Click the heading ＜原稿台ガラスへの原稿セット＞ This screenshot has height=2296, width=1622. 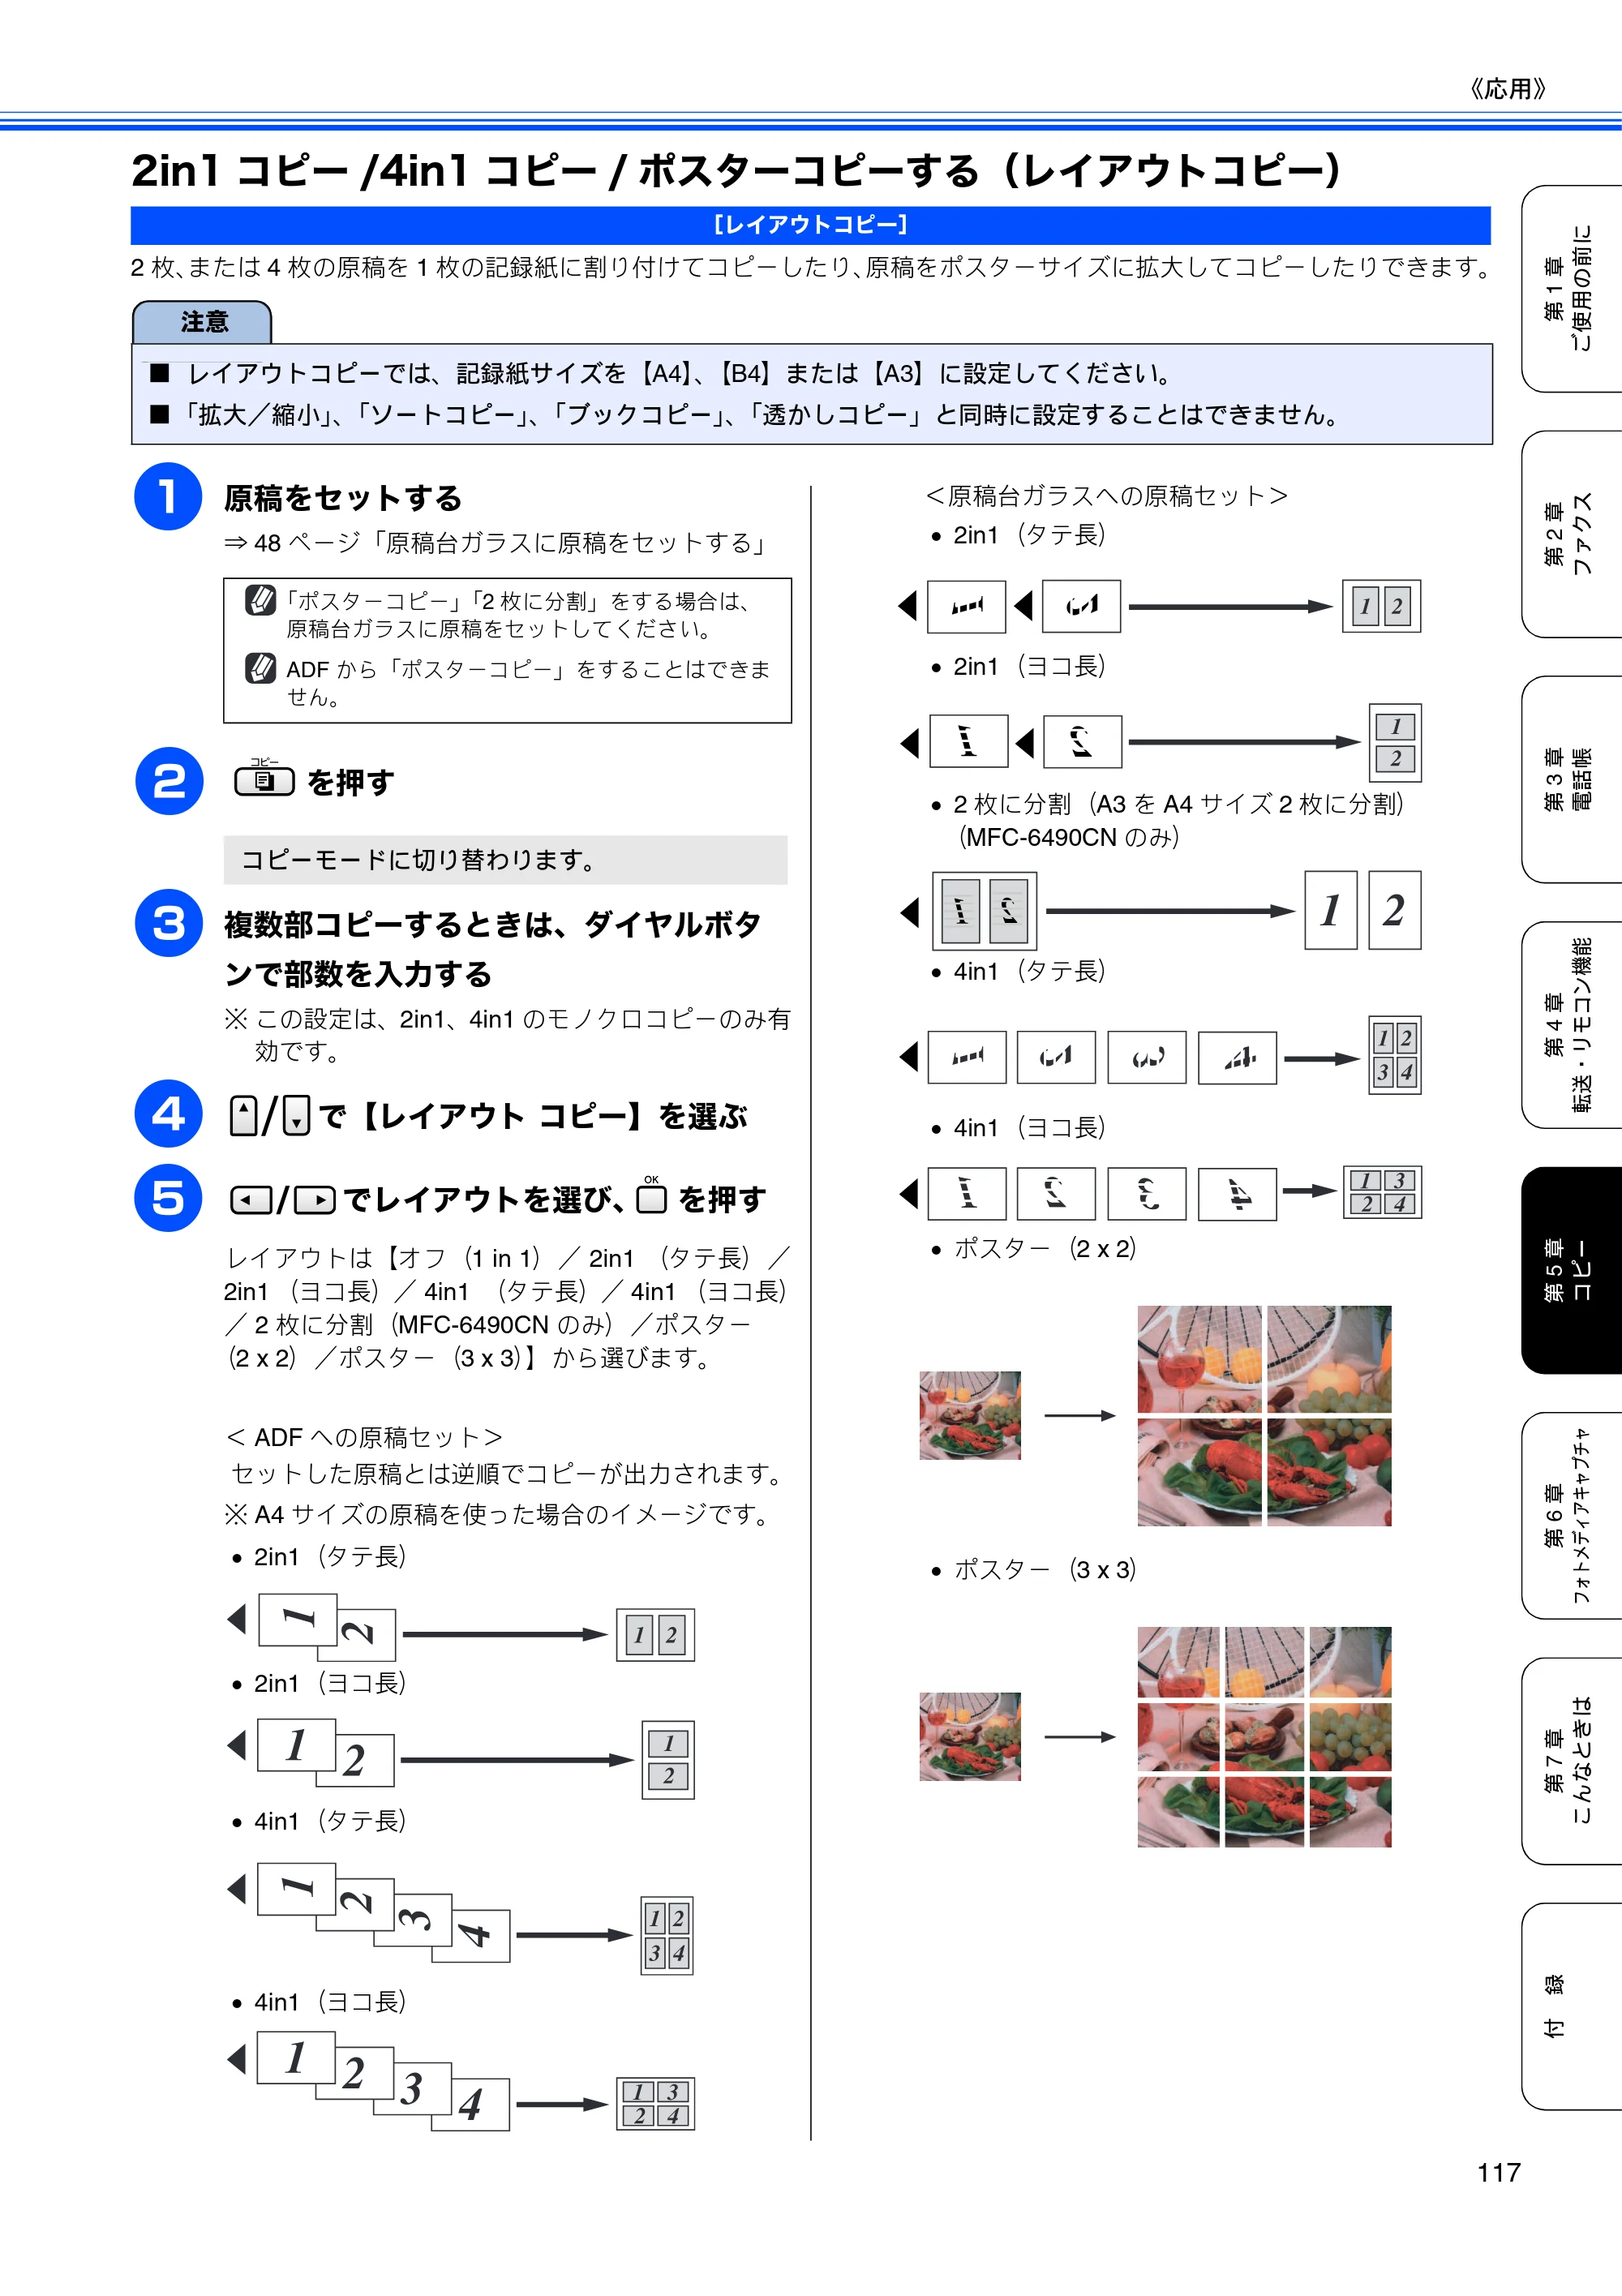[x=1106, y=496]
